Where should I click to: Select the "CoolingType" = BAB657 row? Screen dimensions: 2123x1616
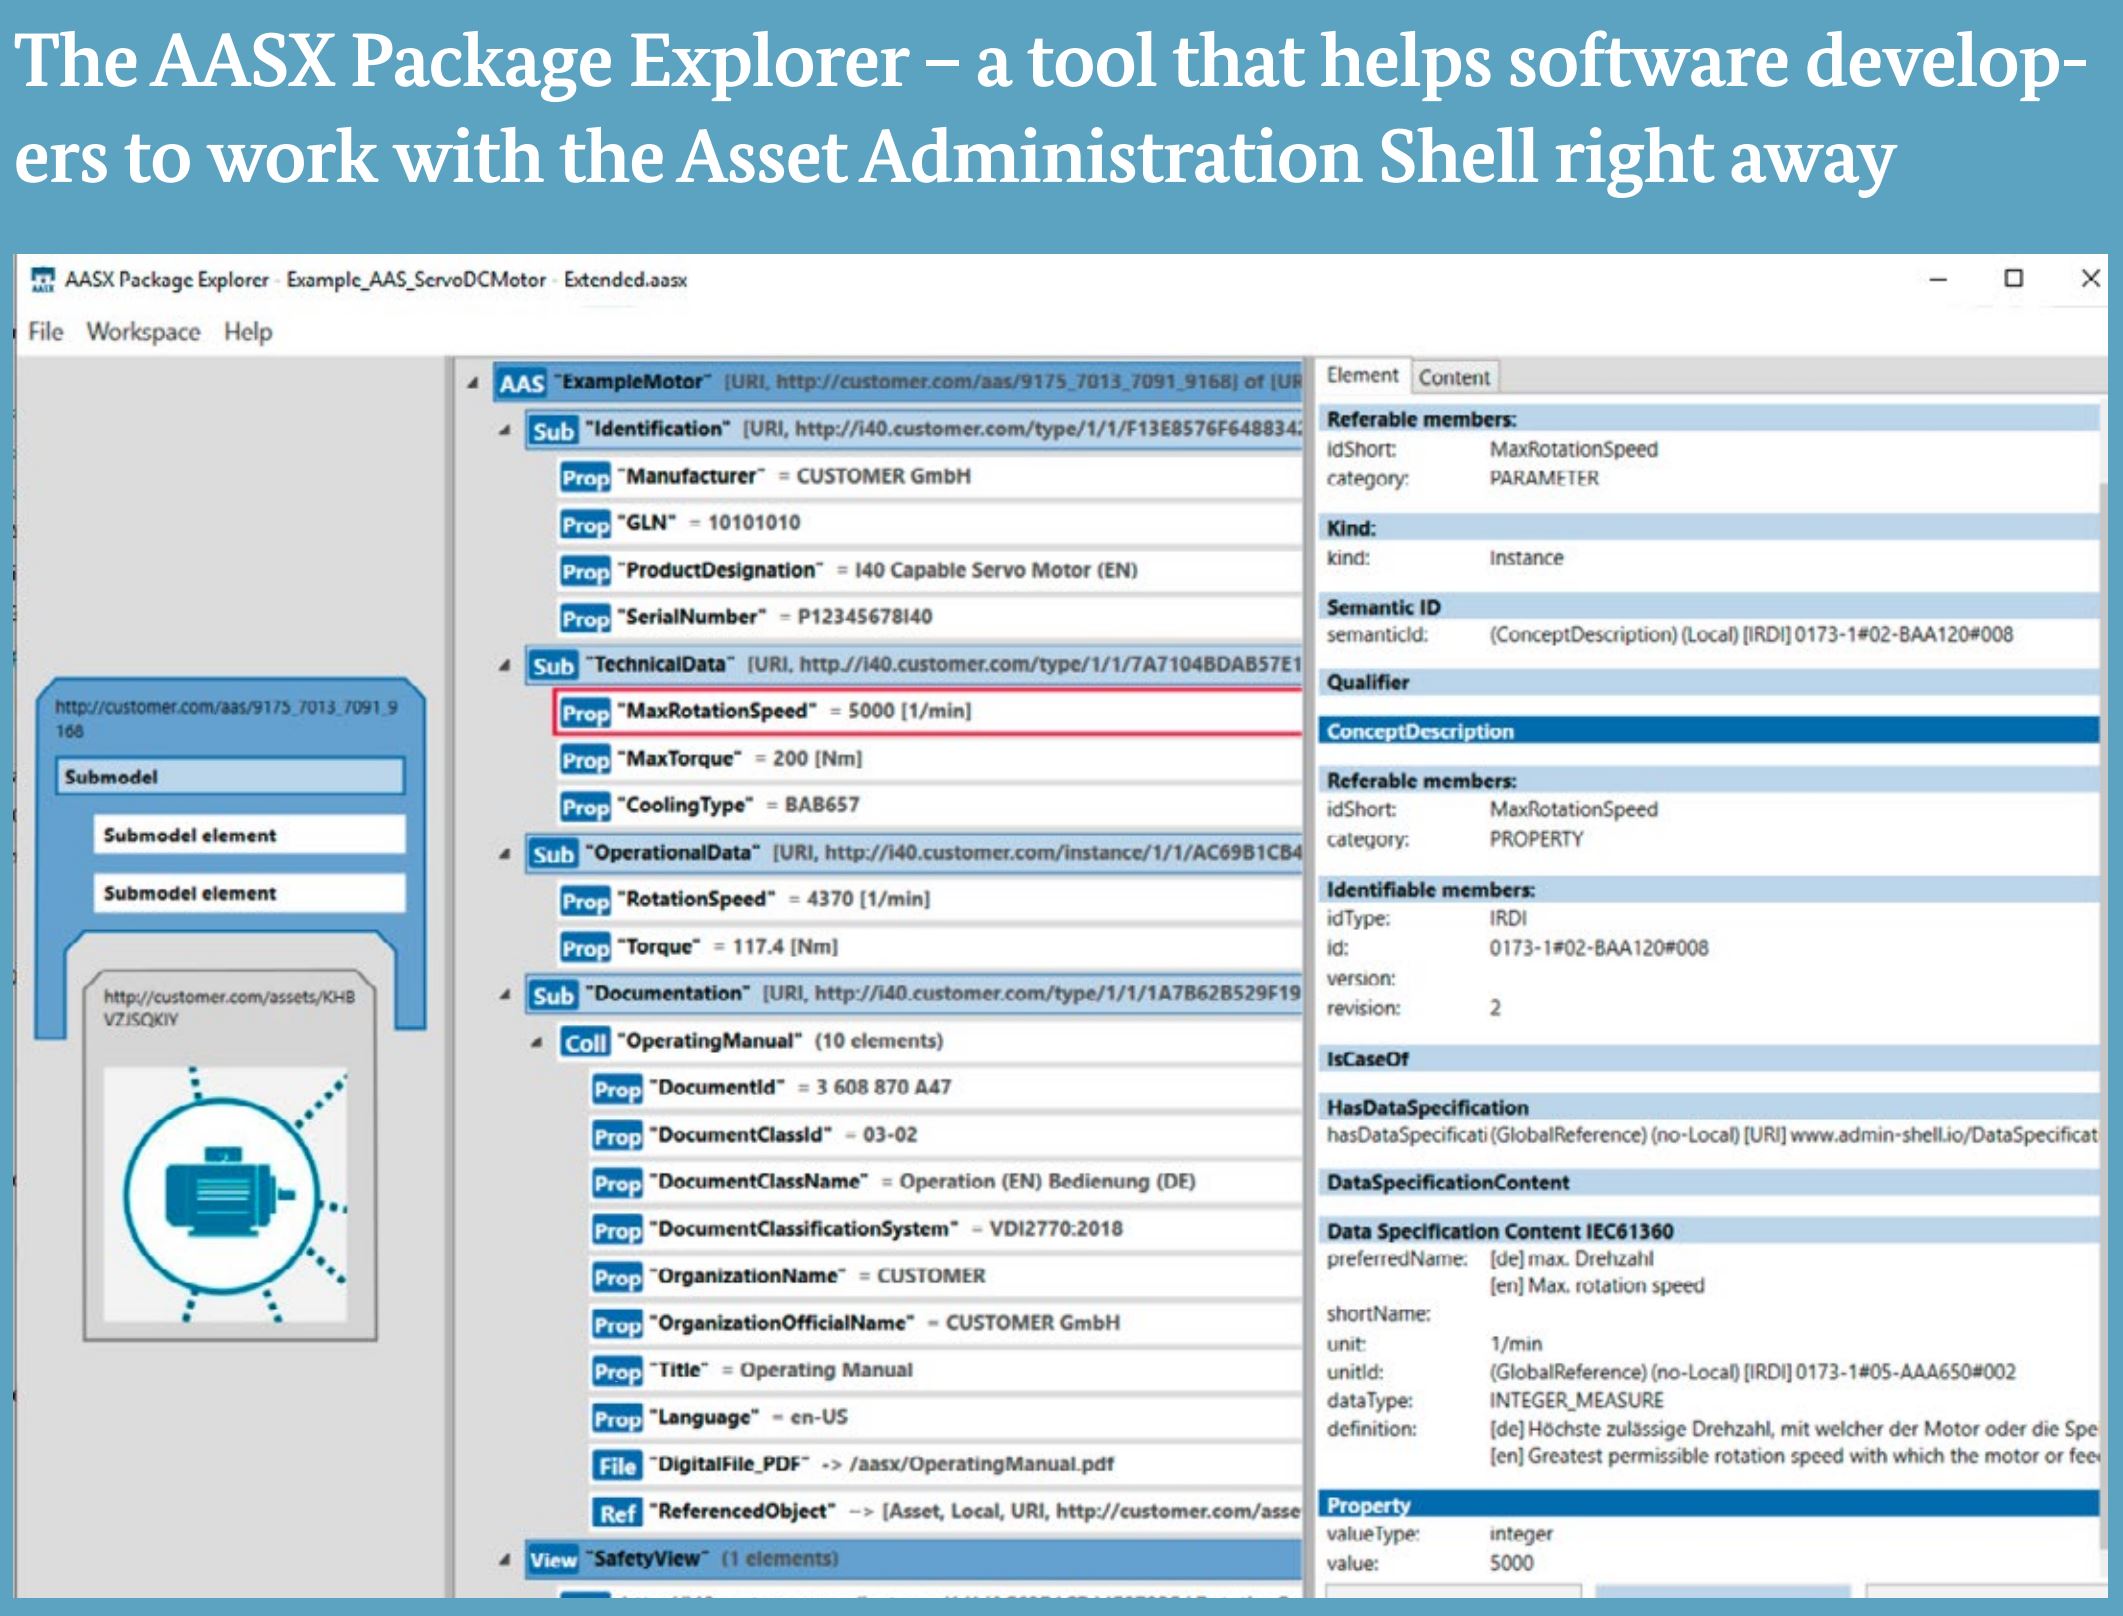pyautogui.click(x=930, y=806)
